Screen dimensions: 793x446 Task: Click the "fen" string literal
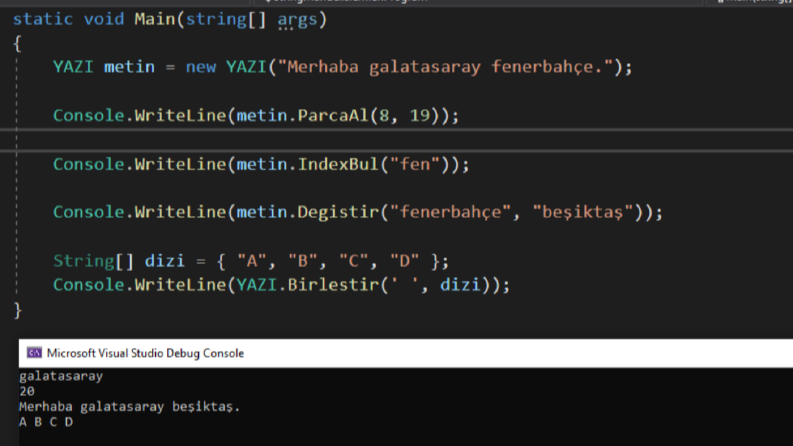pos(415,164)
